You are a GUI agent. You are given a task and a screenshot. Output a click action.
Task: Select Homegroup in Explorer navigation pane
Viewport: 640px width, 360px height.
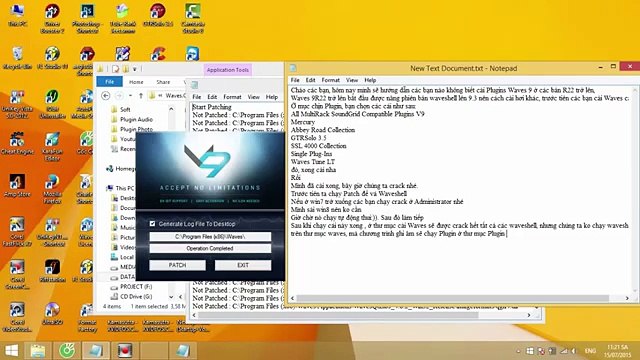tap(121, 168)
